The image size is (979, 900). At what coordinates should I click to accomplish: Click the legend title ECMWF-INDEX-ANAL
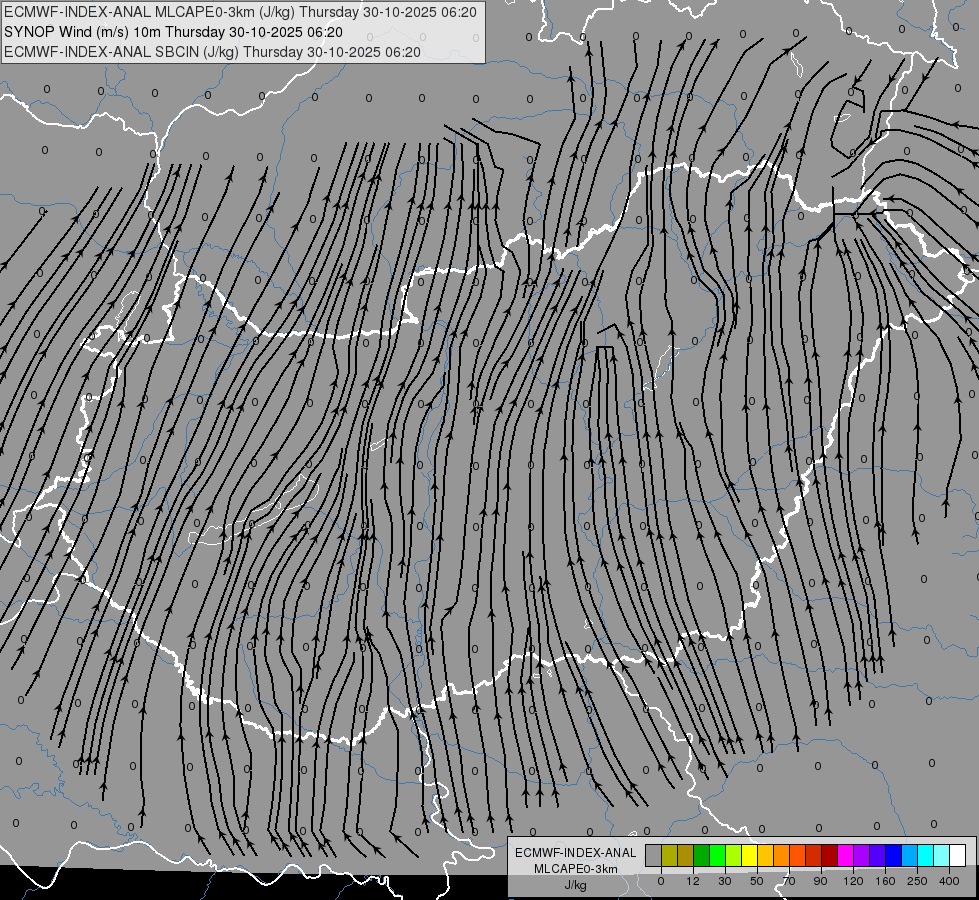point(576,853)
